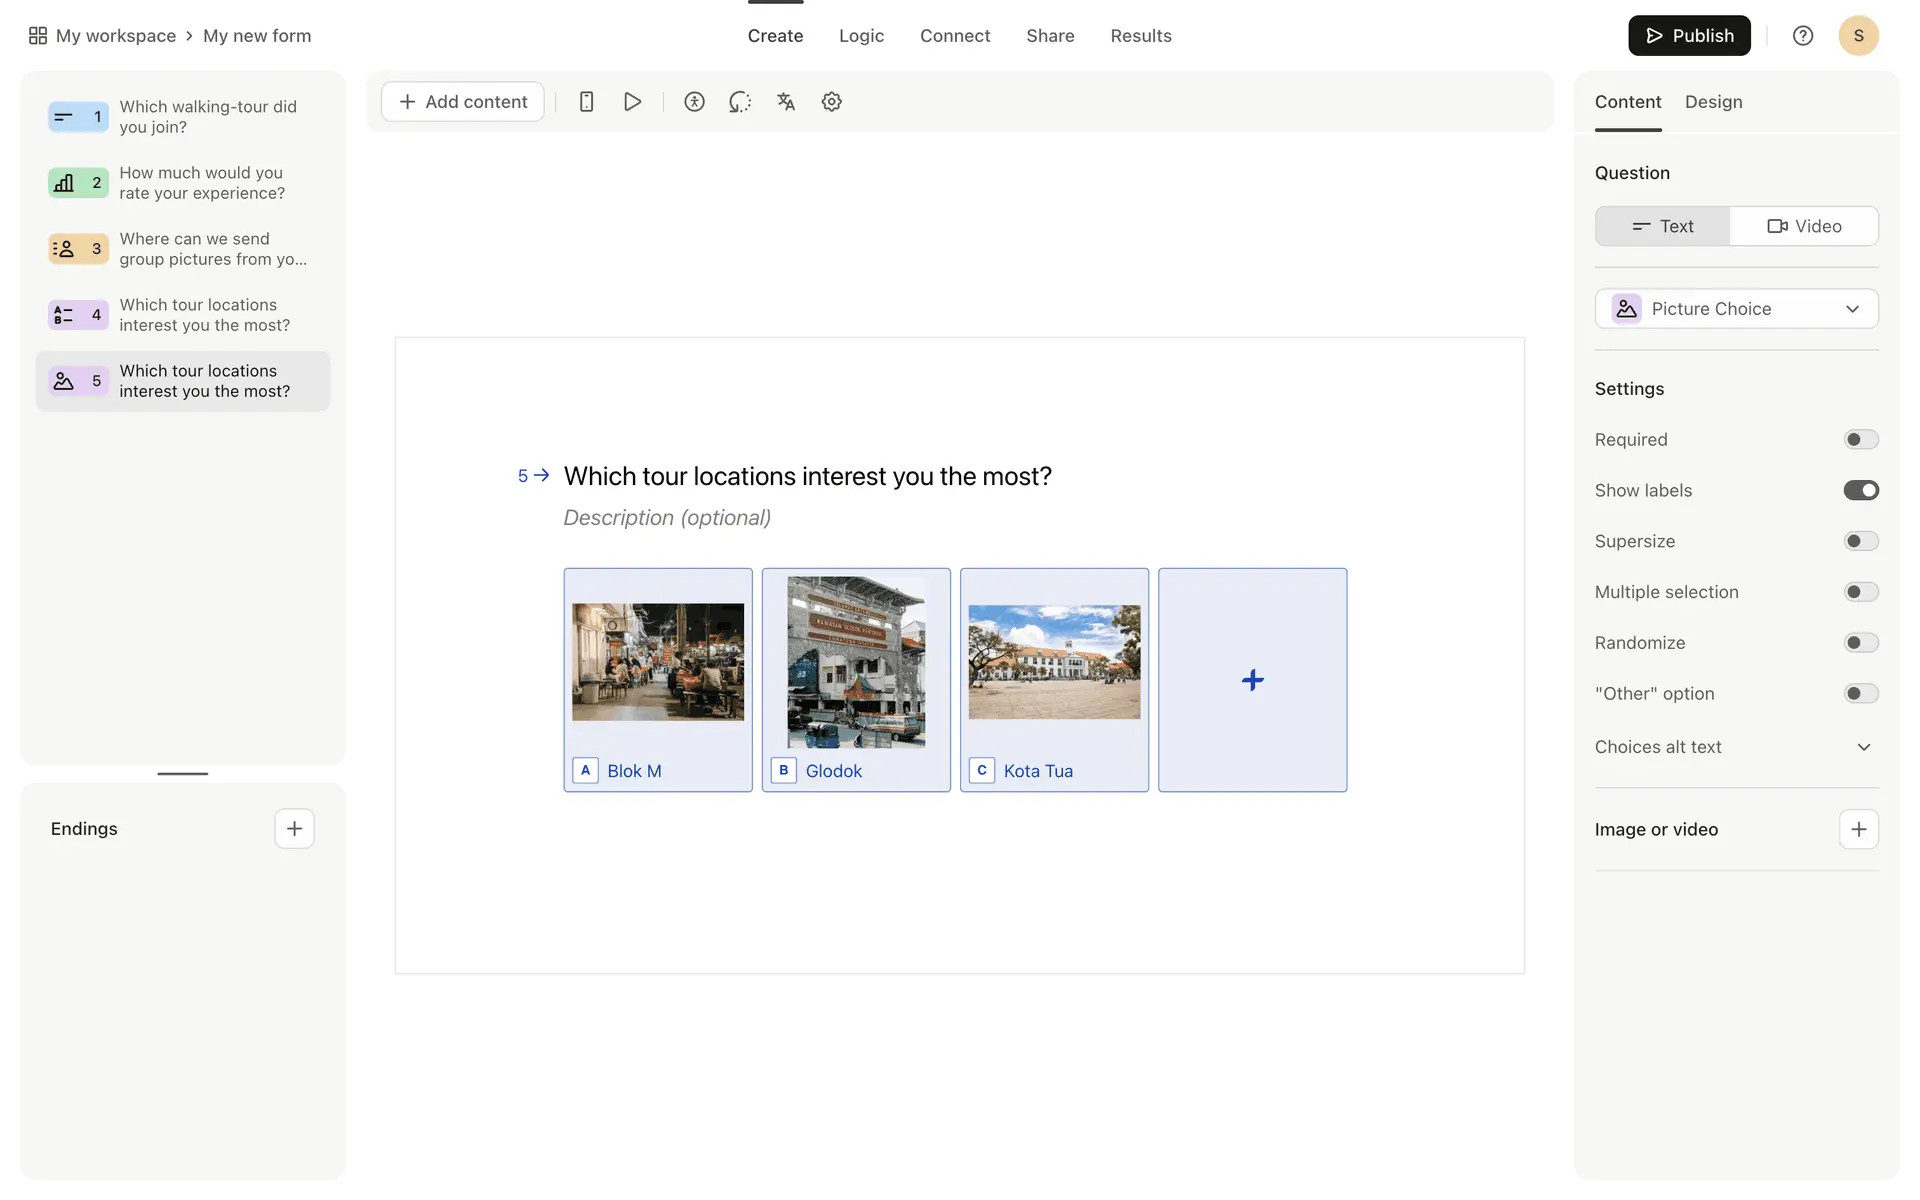
Task: Add a new ending with plus icon
Action: [x=294, y=829]
